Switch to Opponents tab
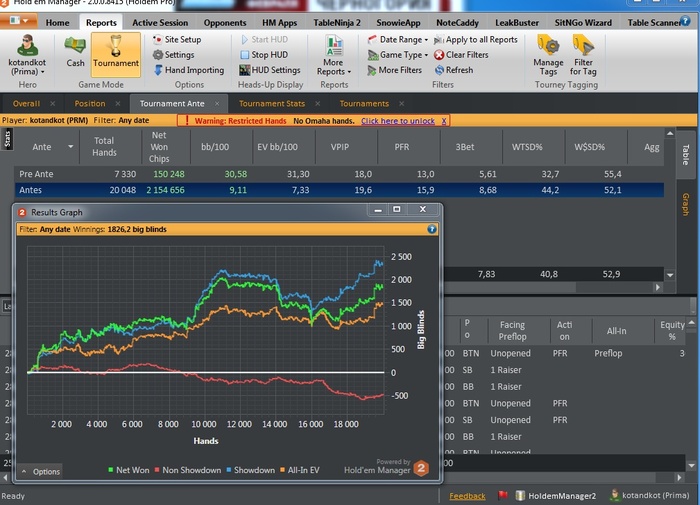 pos(225,23)
